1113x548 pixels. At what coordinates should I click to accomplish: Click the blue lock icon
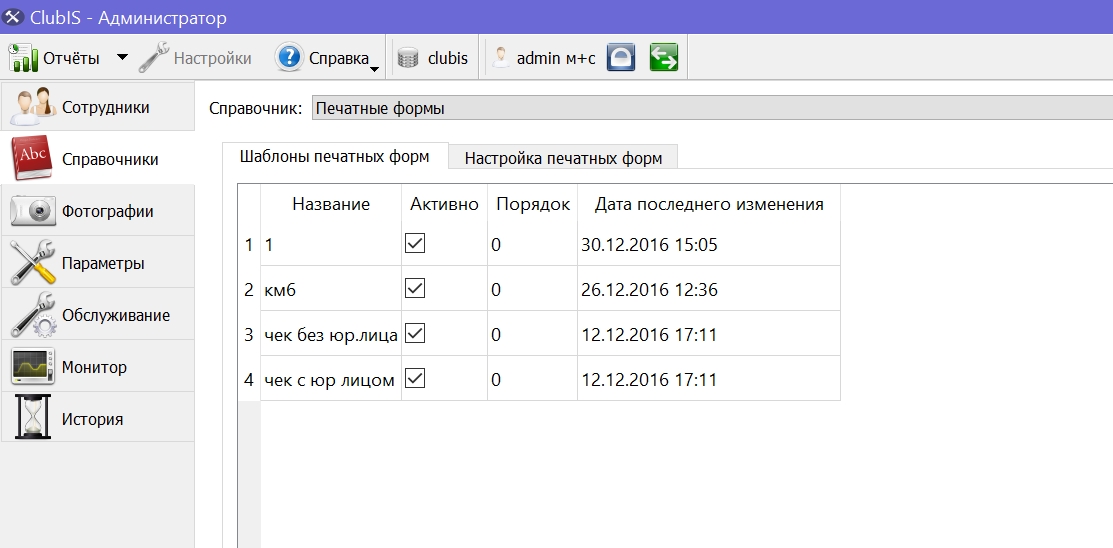620,57
